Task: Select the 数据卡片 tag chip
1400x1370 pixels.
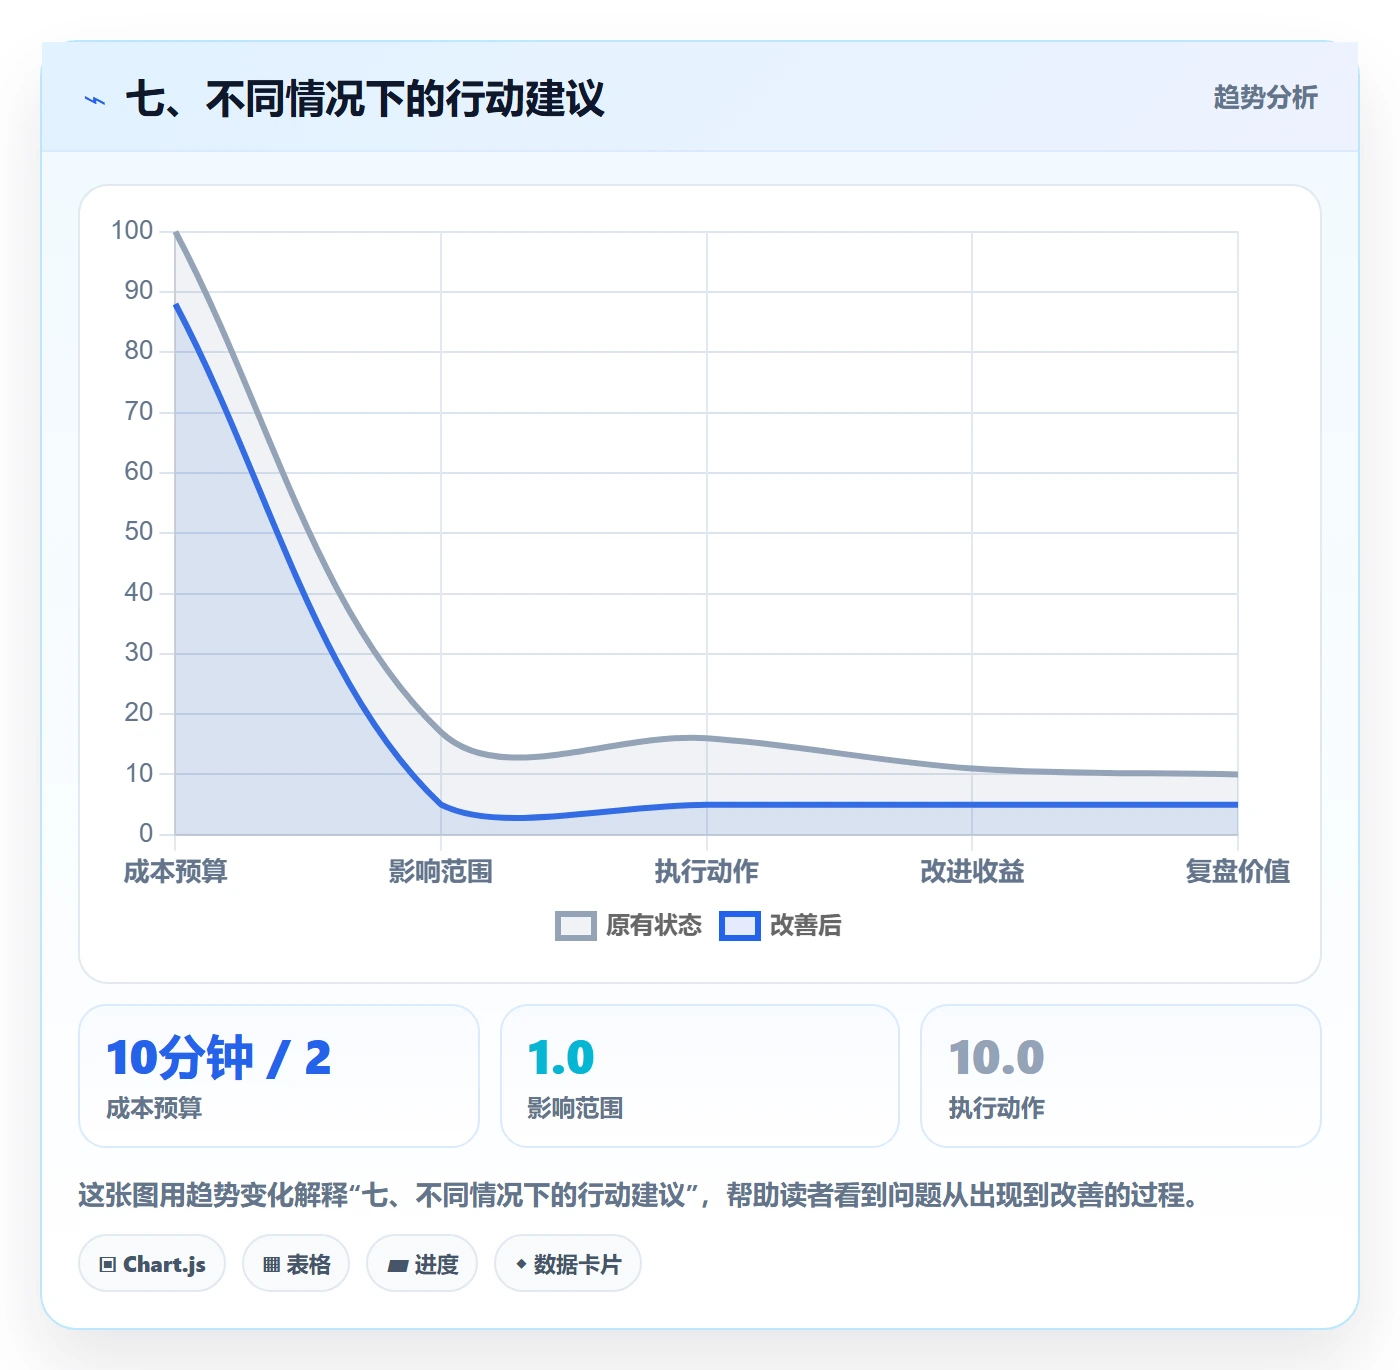Action: pos(568,1264)
